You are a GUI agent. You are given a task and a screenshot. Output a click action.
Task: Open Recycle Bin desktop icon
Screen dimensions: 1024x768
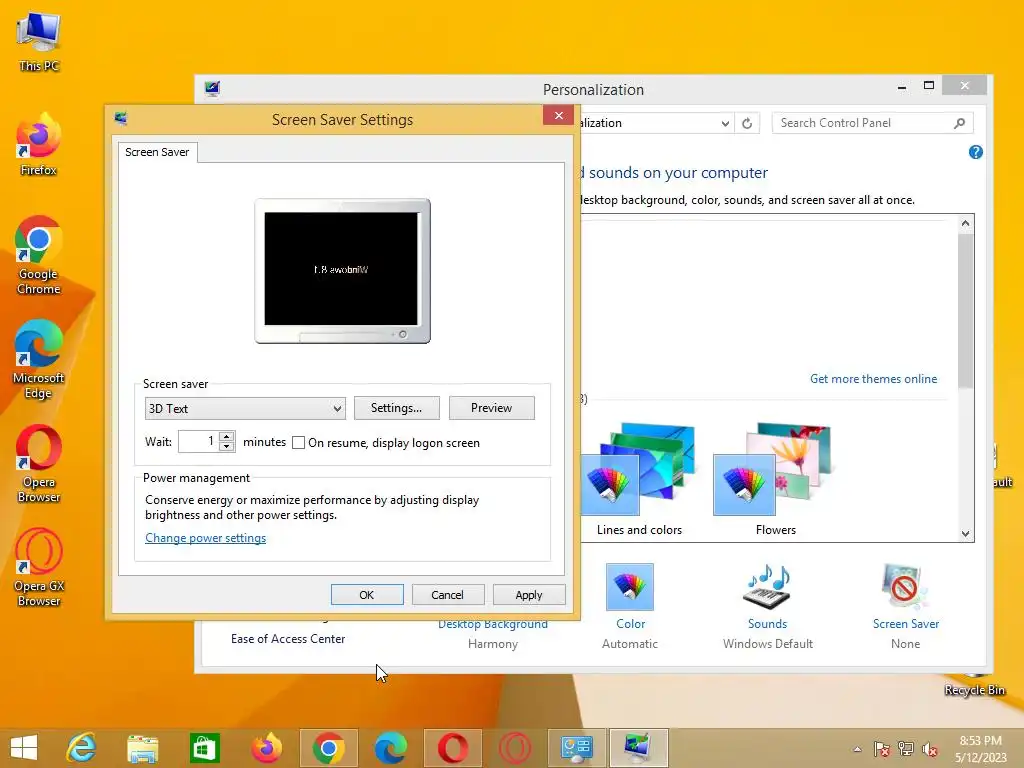tap(974, 686)
